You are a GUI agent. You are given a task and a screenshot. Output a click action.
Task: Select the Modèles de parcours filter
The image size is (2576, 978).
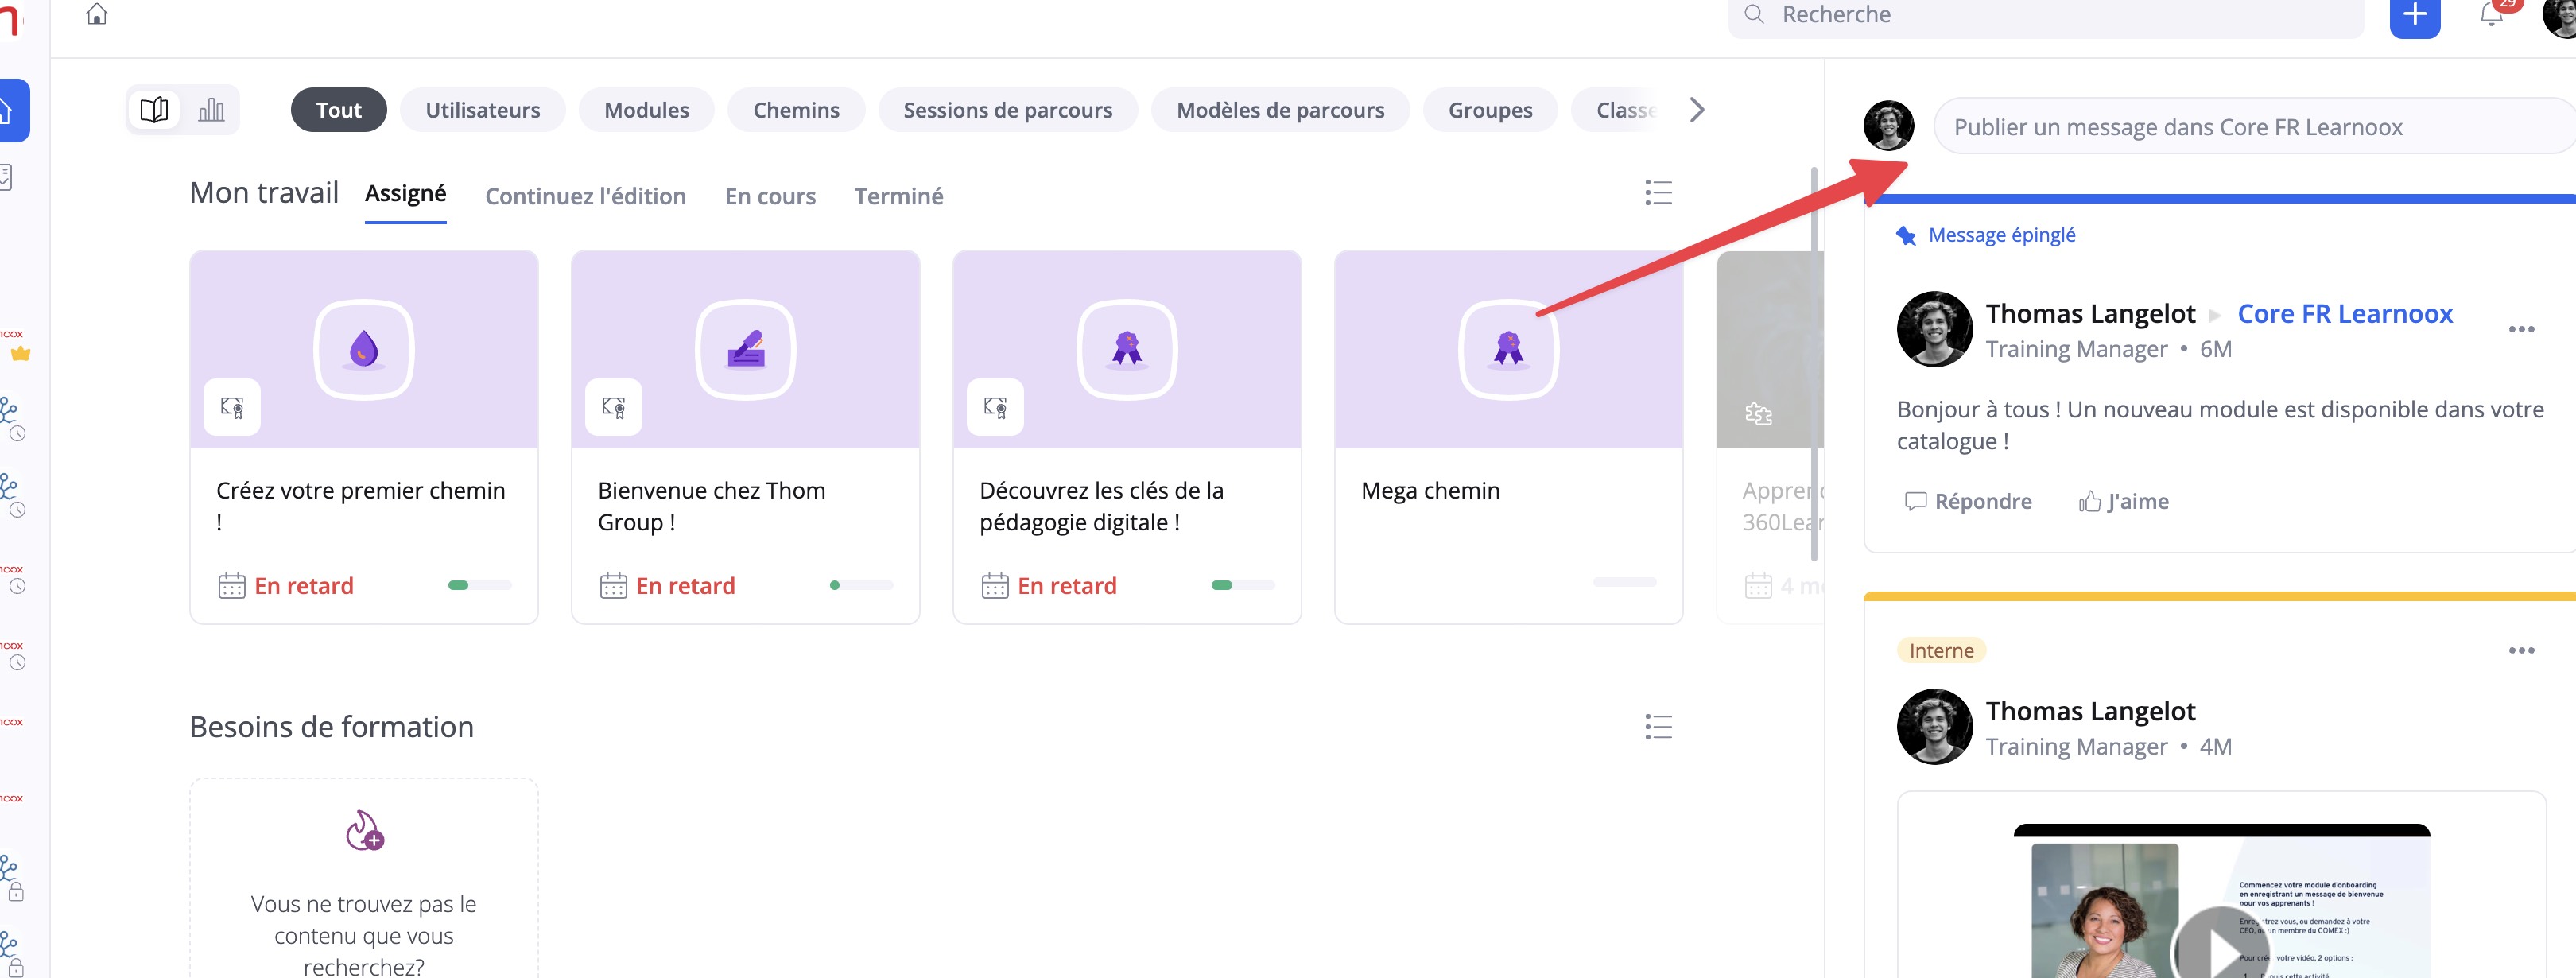pyautogui.click(x=1280, y=110)
